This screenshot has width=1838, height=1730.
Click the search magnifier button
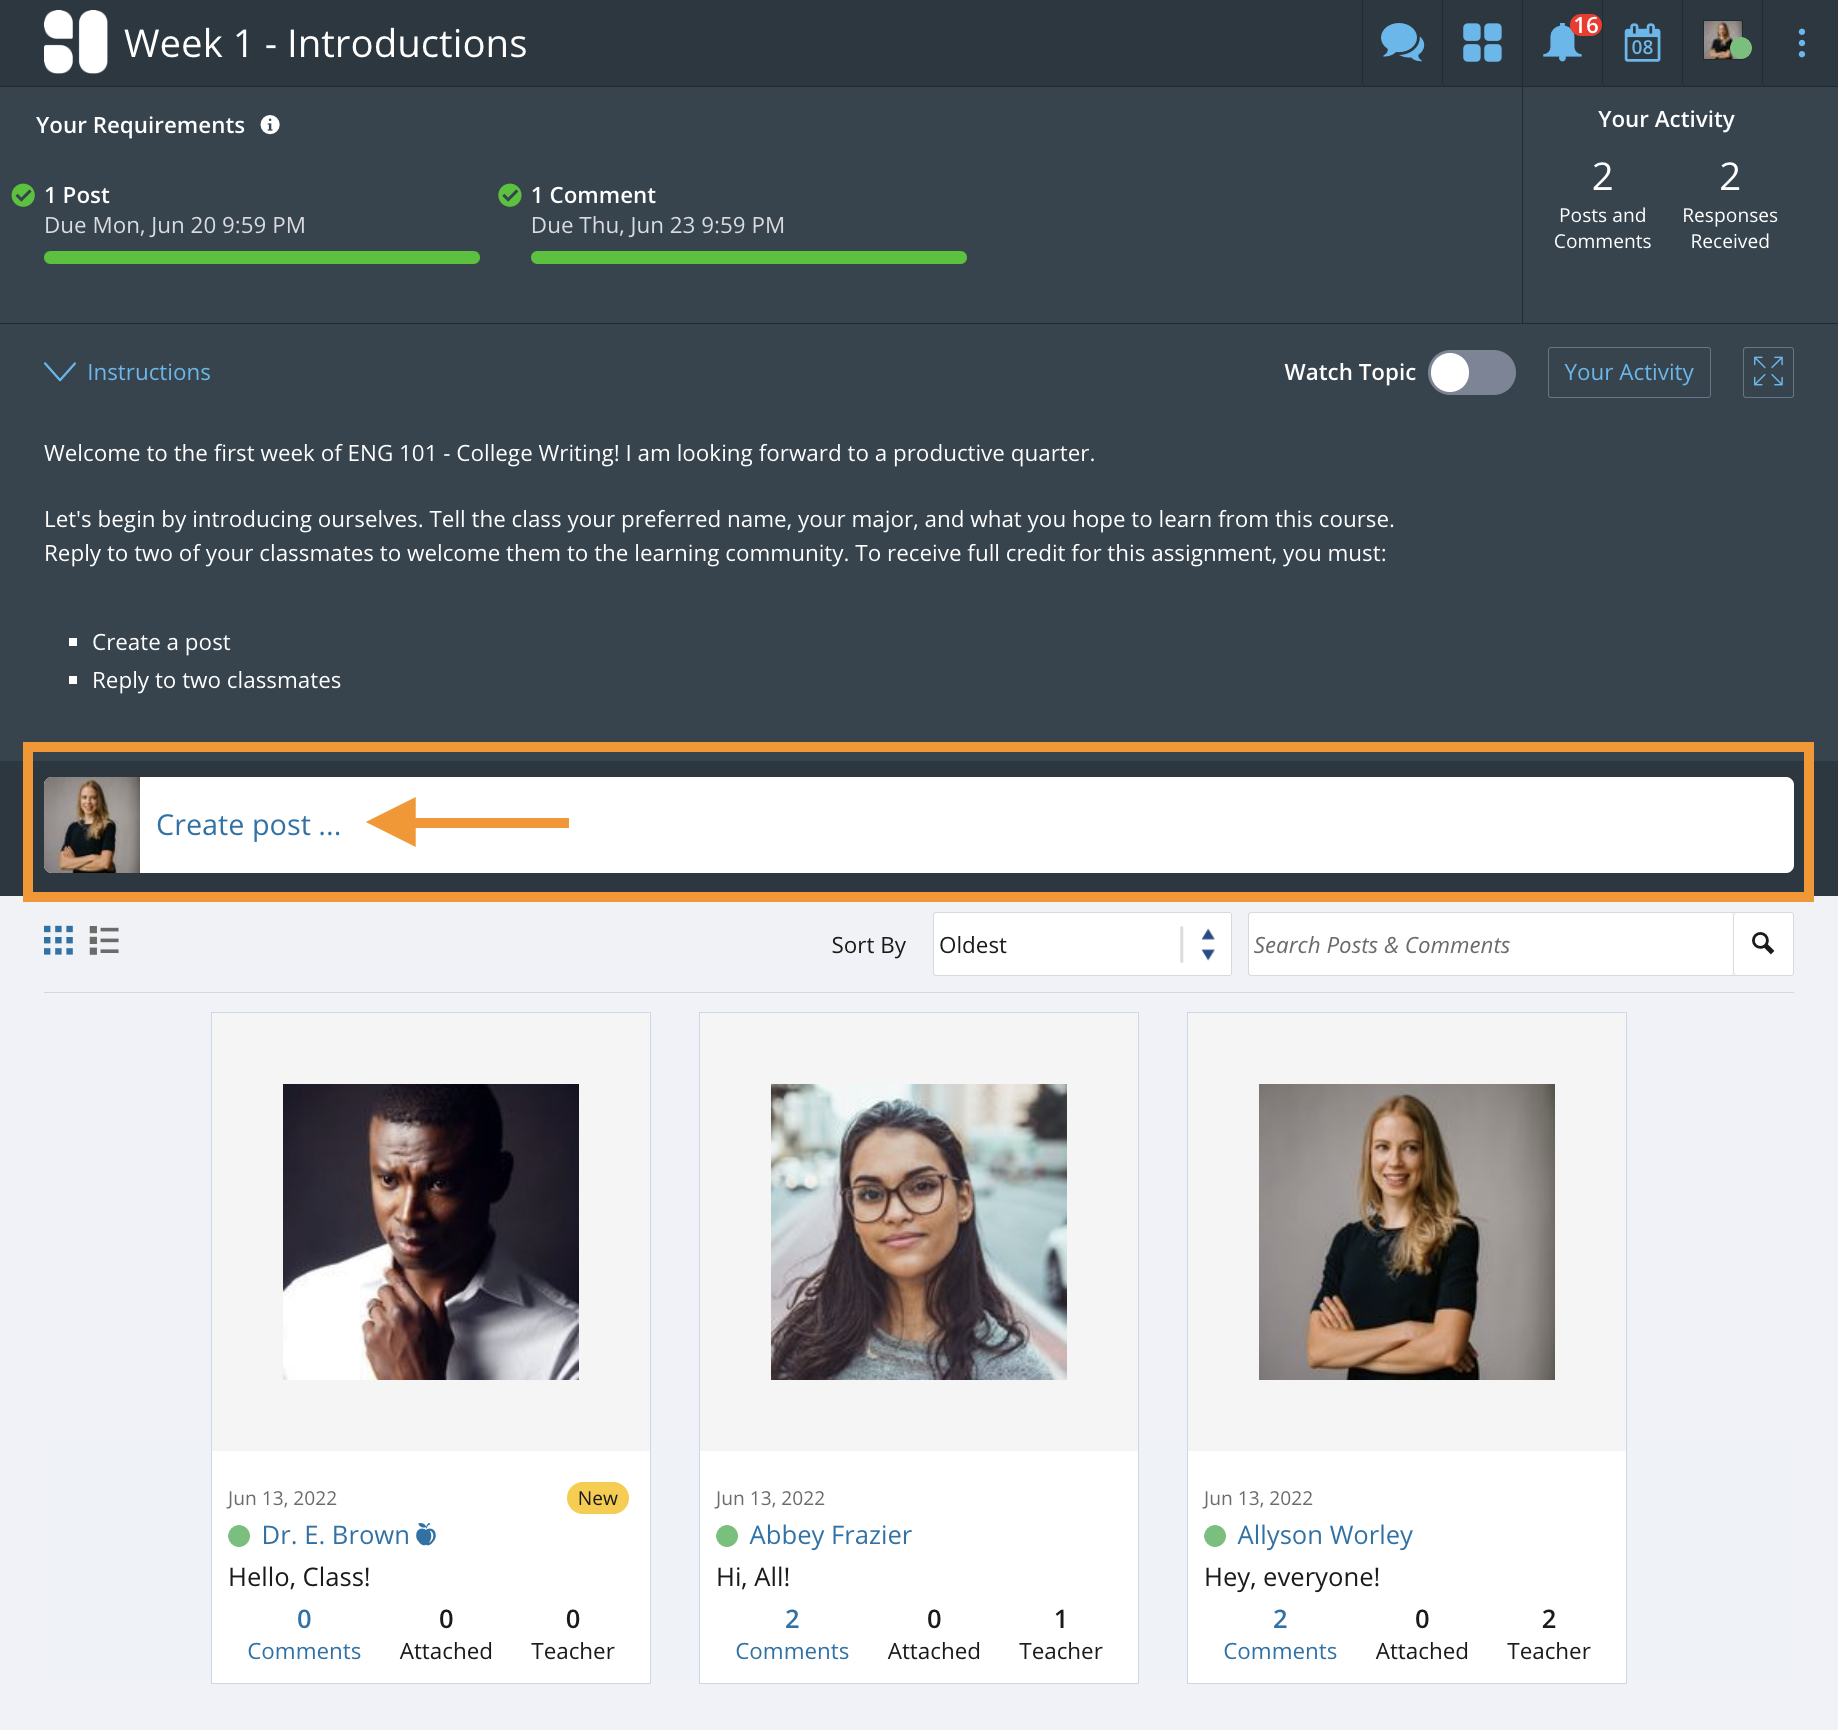[x=1762, y=944]
